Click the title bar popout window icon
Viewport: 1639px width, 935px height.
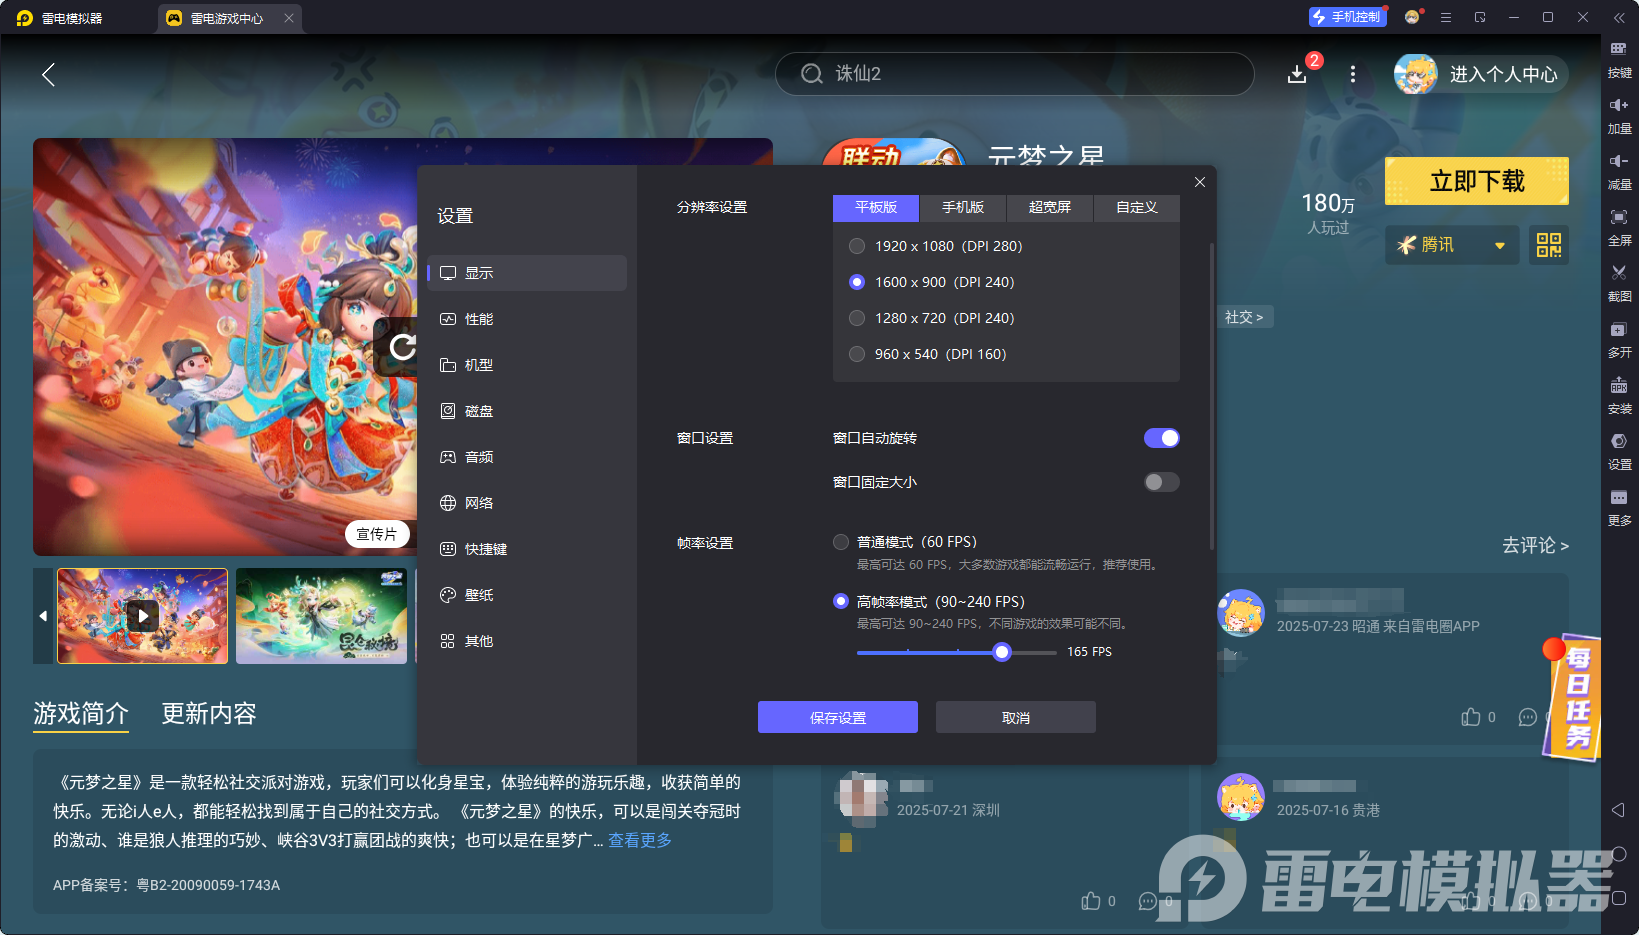click(1480, 17)
